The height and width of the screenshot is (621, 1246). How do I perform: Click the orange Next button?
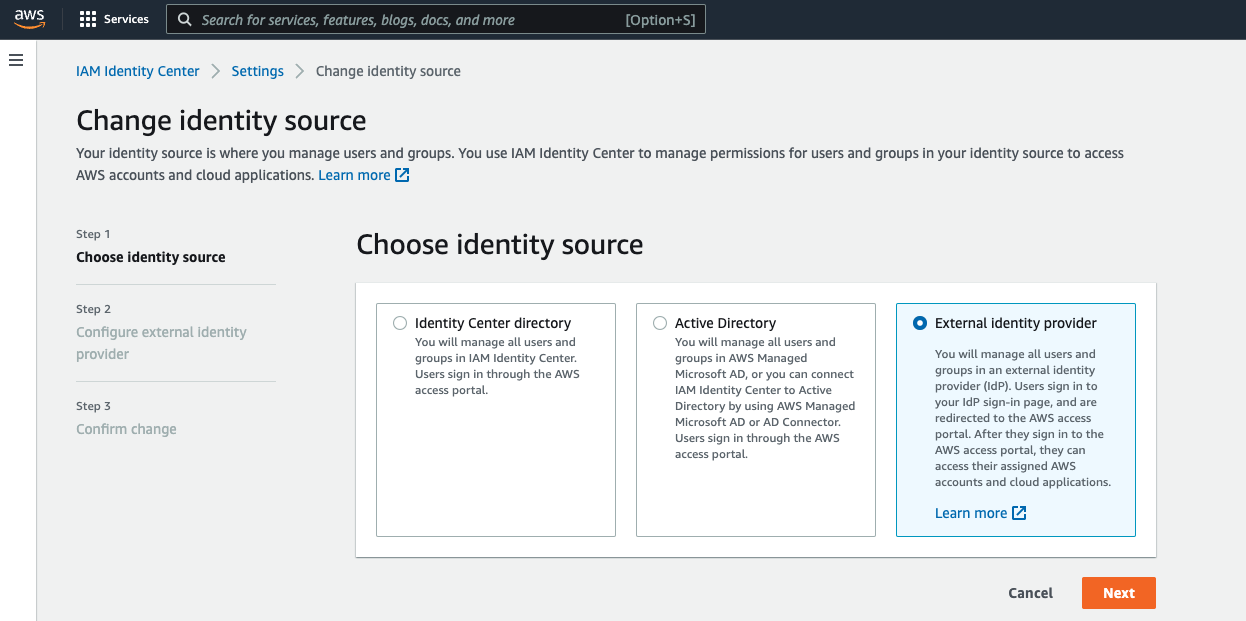tap(1118, 593)
